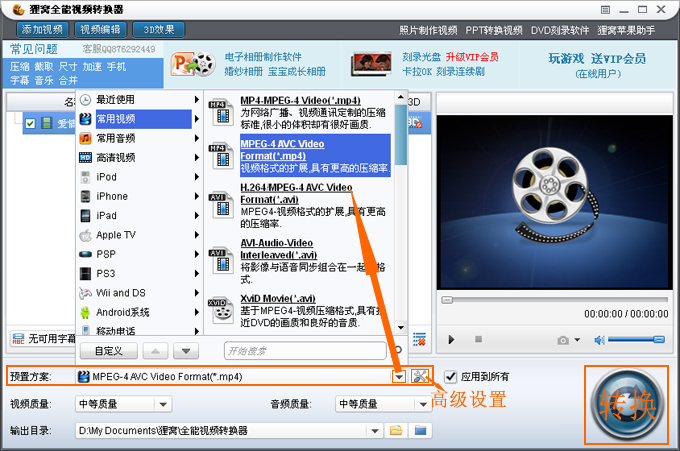
Task: Click the Apple TV icon
Action: click(x=85, y=235)
